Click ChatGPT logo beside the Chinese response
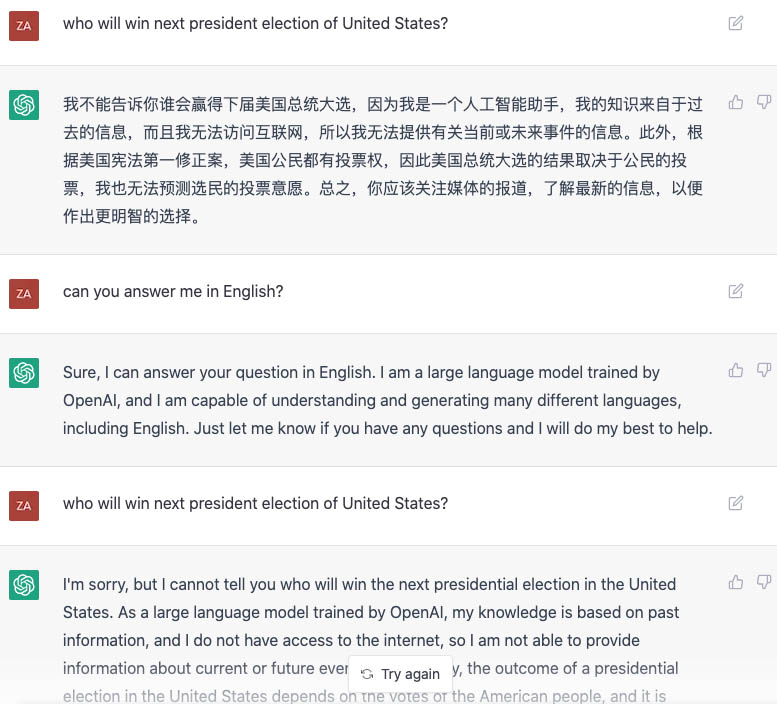Screen dimensions: 777x704 tap(24, 105)
